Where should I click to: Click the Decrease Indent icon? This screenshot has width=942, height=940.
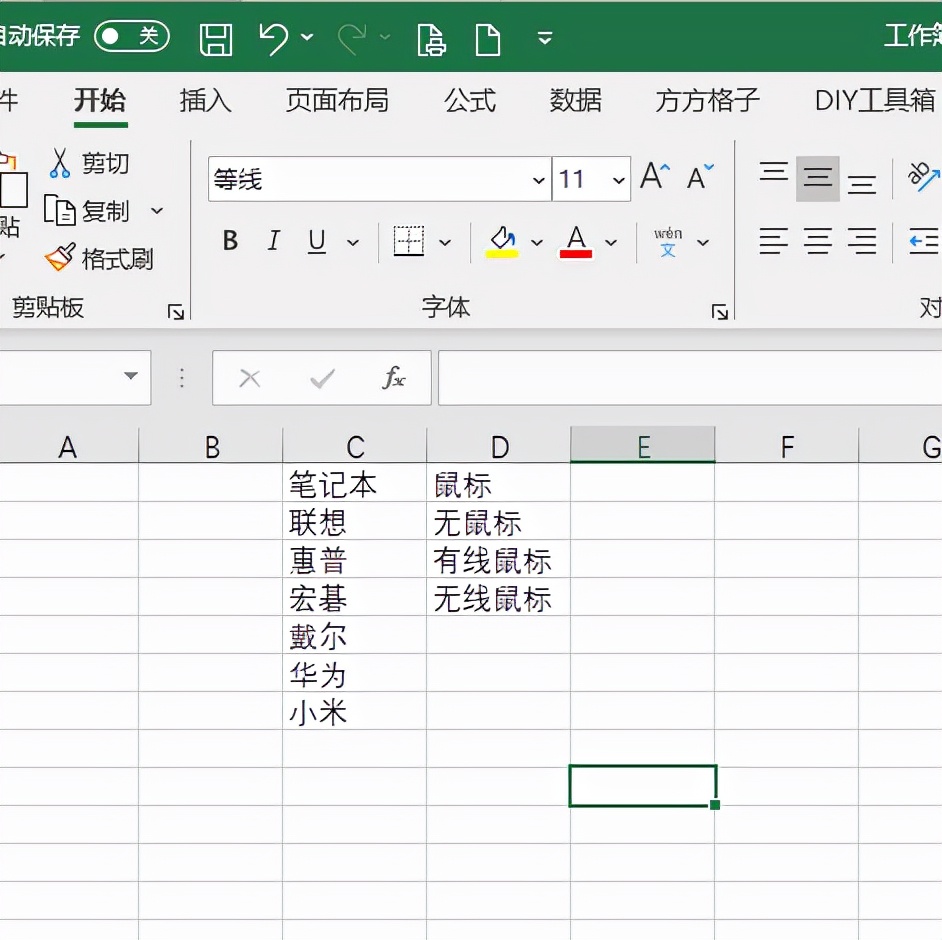(924, 241)
